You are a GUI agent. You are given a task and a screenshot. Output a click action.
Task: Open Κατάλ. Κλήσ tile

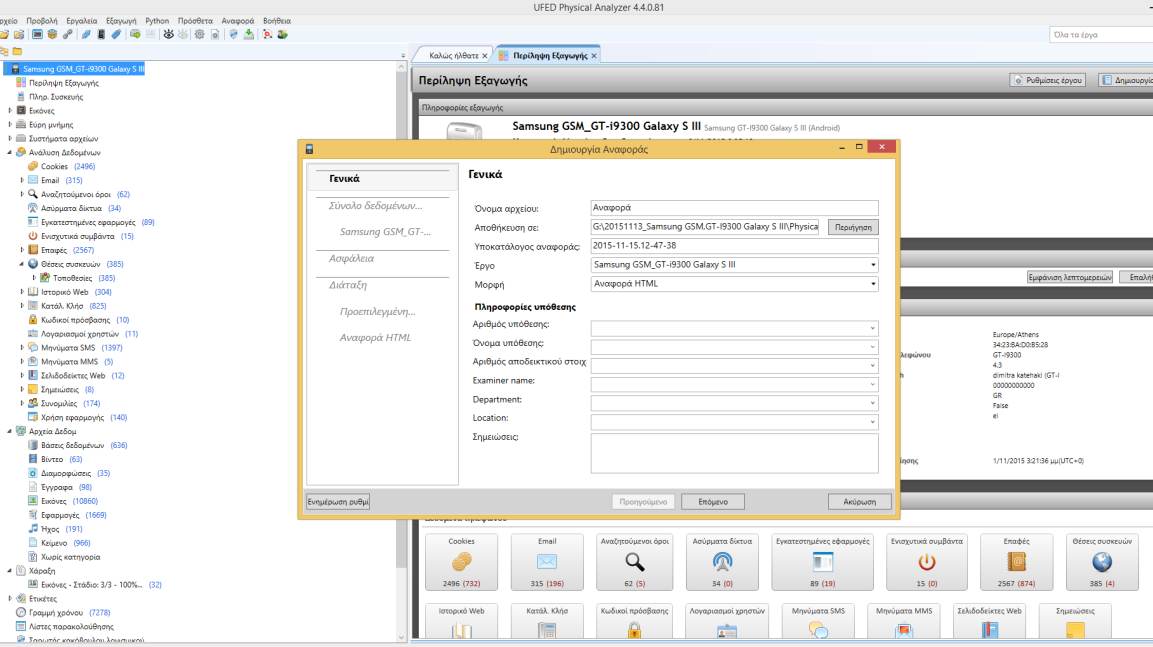tap(547, 622)
